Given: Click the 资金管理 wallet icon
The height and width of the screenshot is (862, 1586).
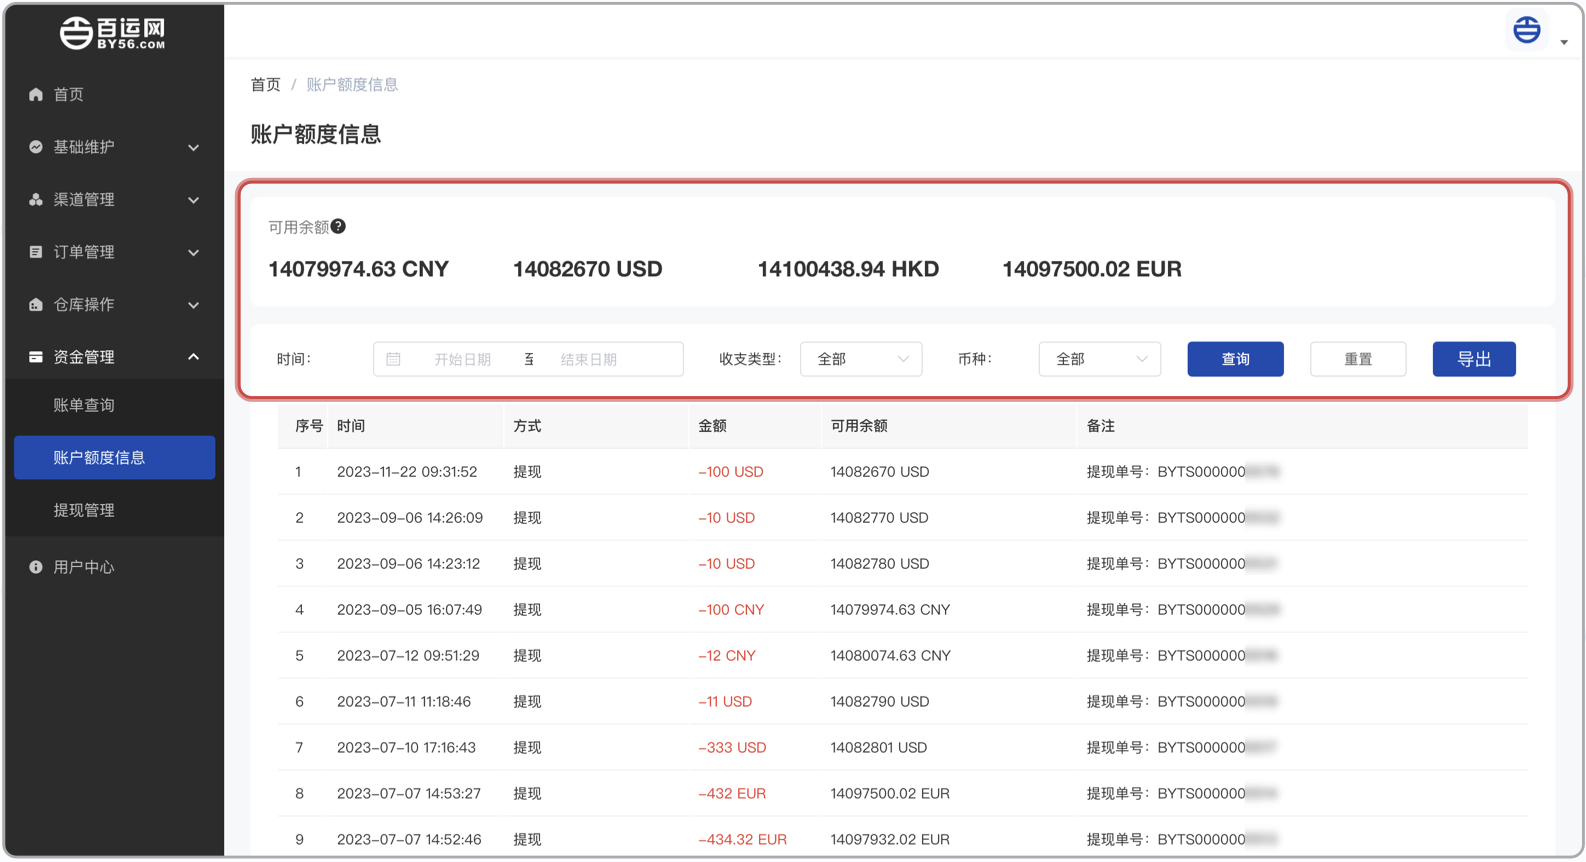Looking at the screenshot, I should tap(36, 357).
